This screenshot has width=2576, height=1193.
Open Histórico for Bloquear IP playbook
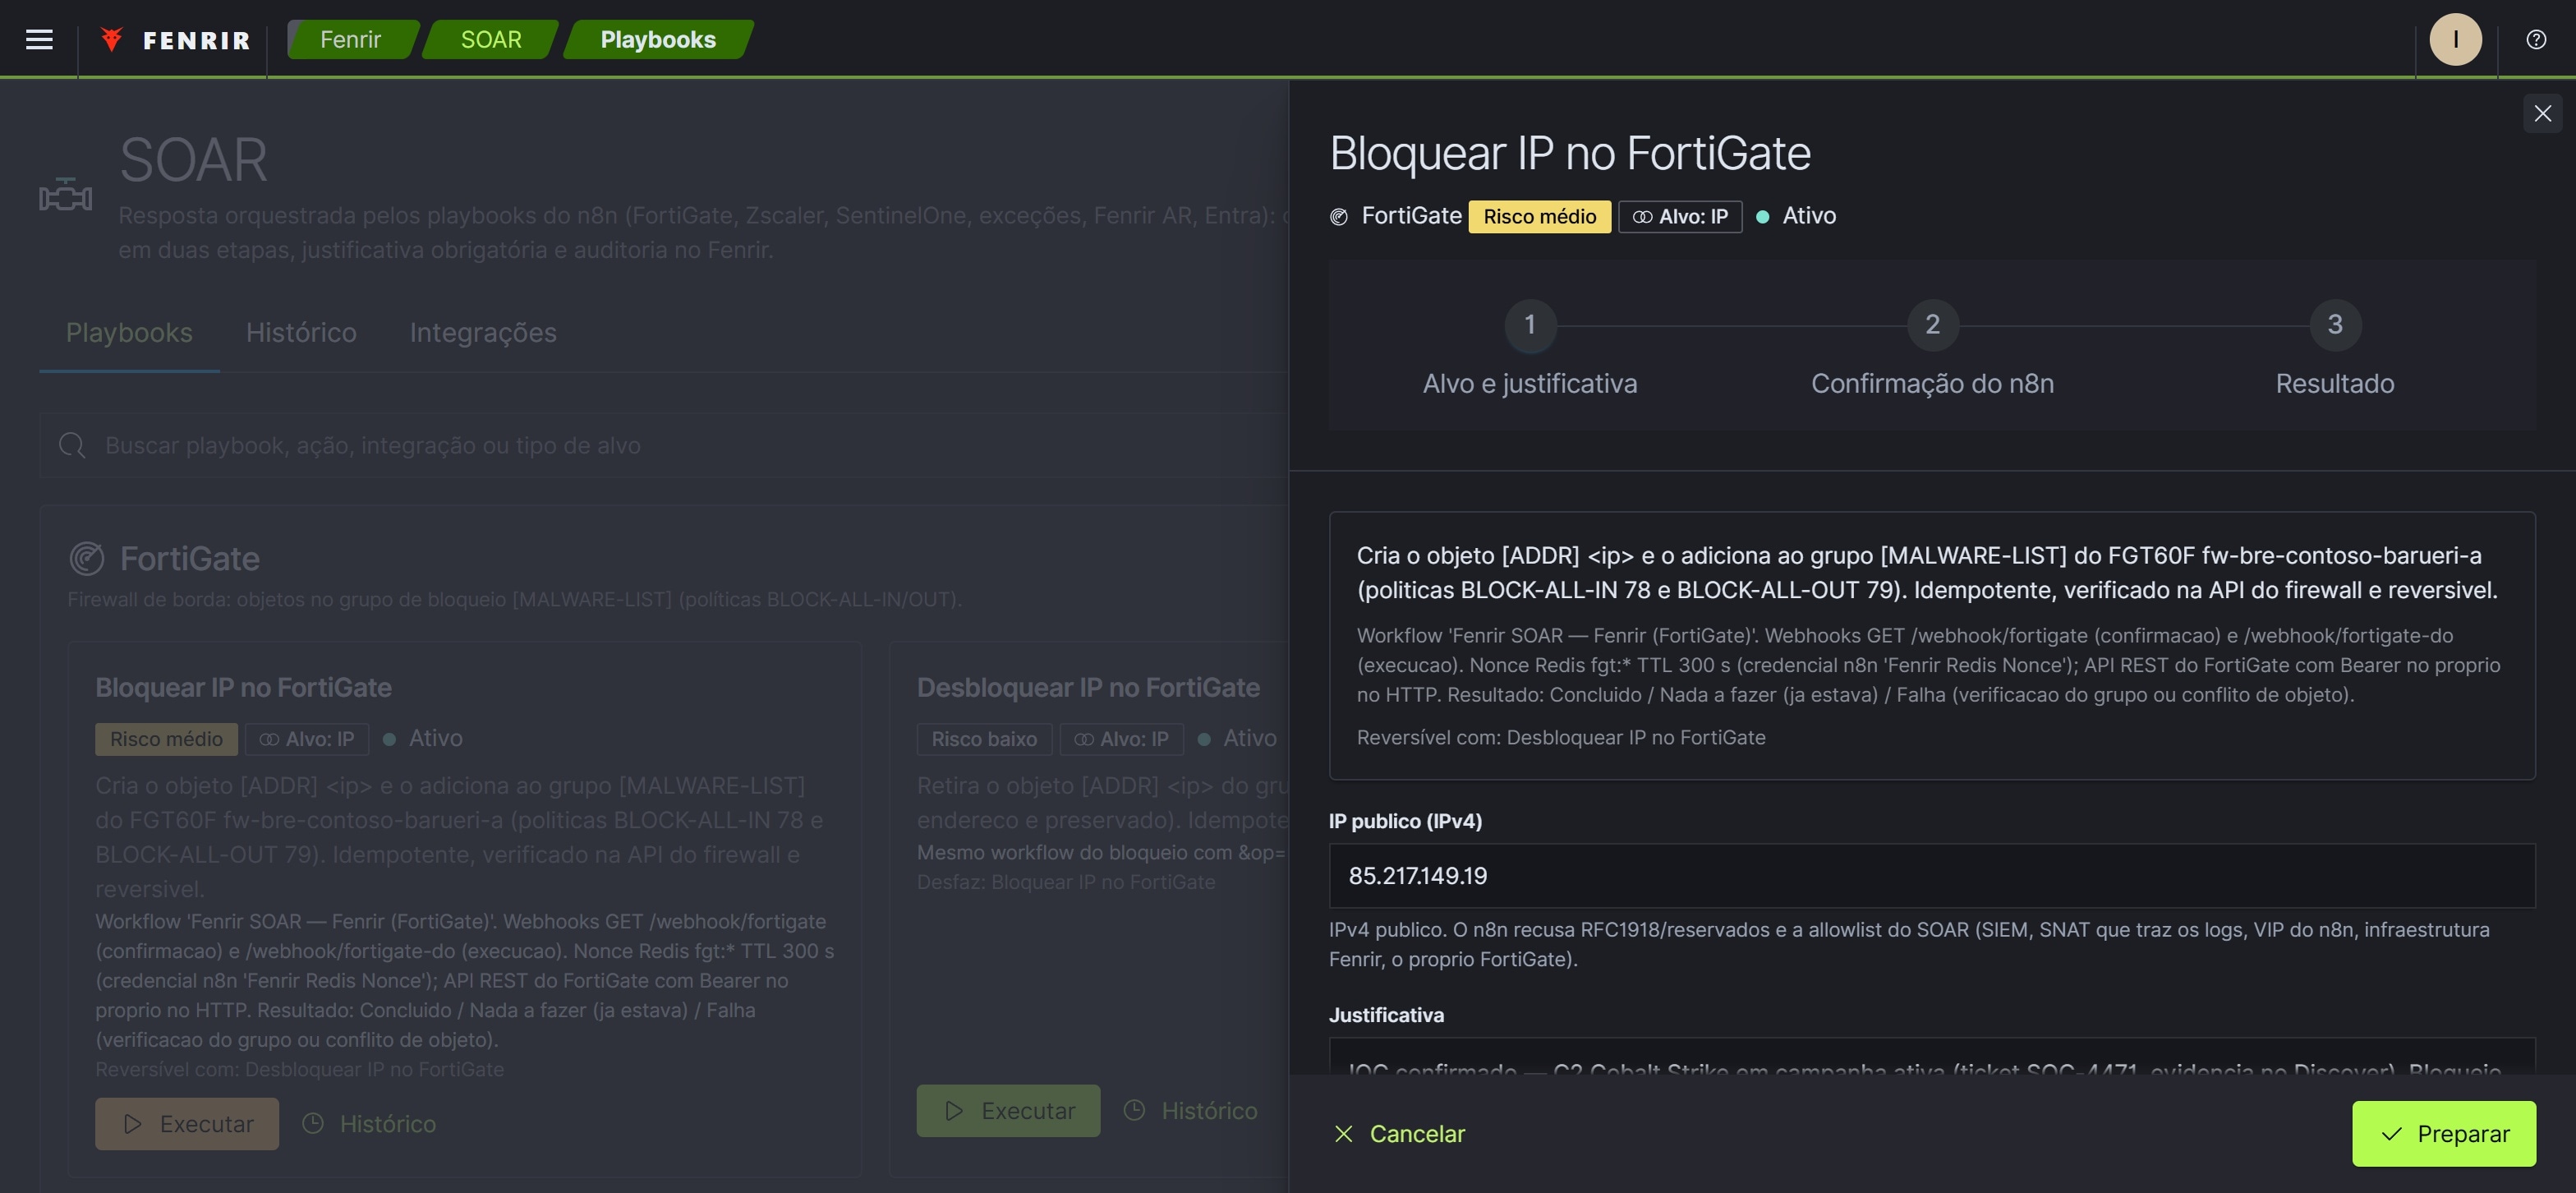tap(370, 1123)
